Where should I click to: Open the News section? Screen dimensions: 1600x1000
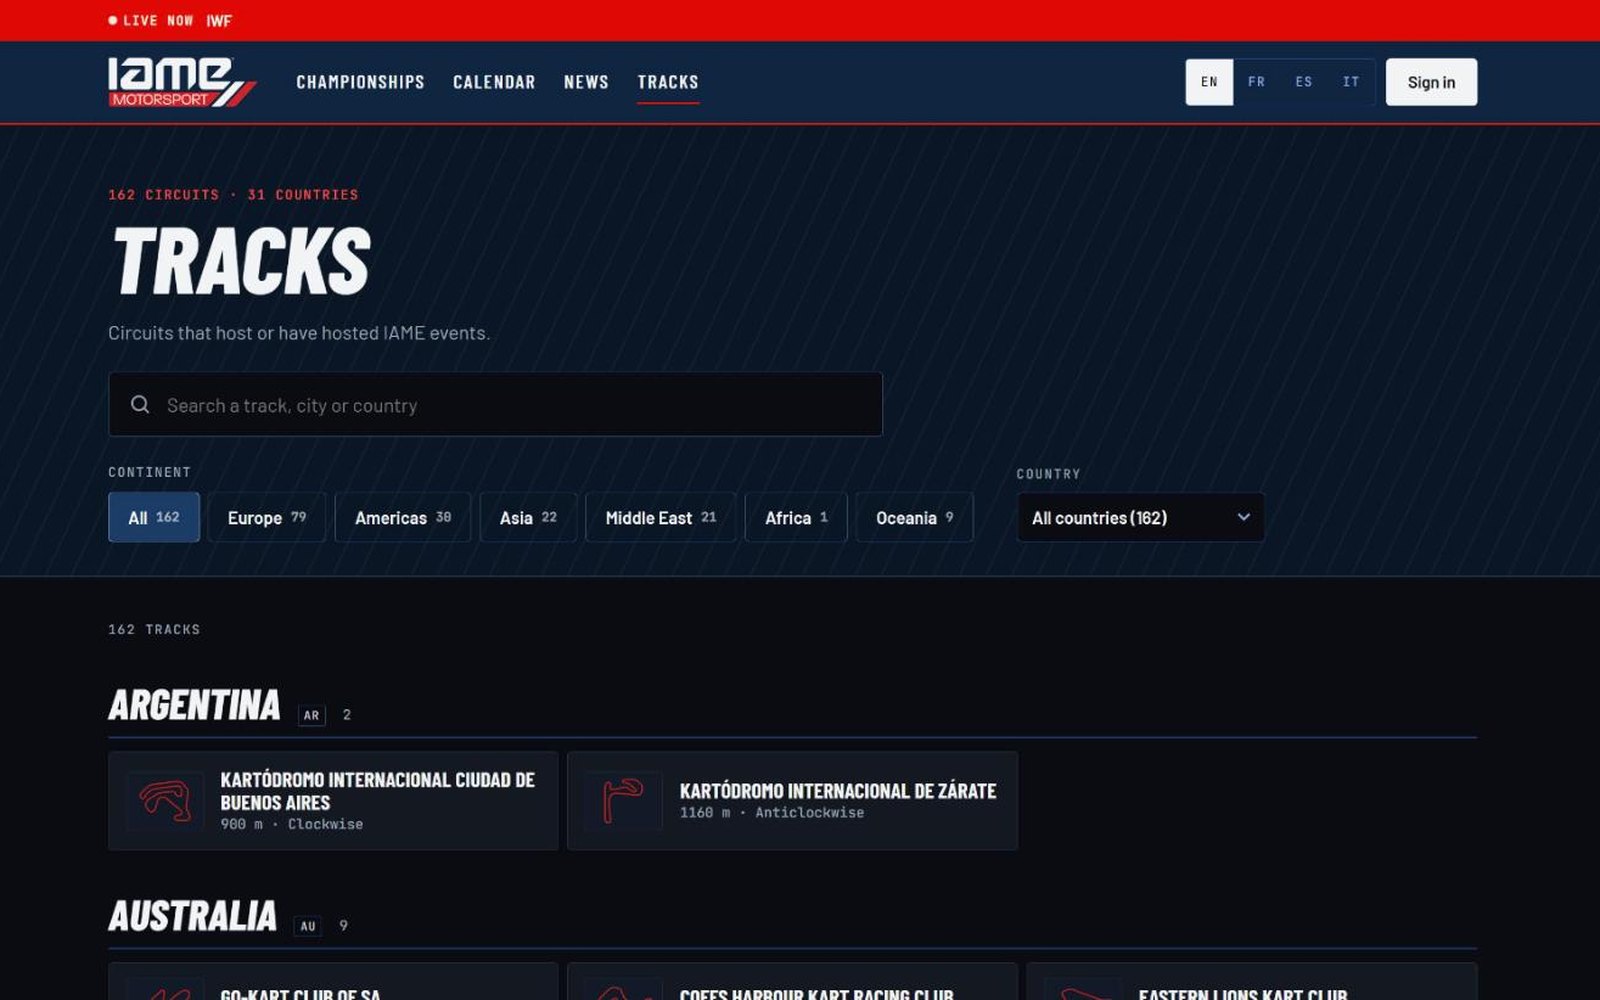coord(586,82)
